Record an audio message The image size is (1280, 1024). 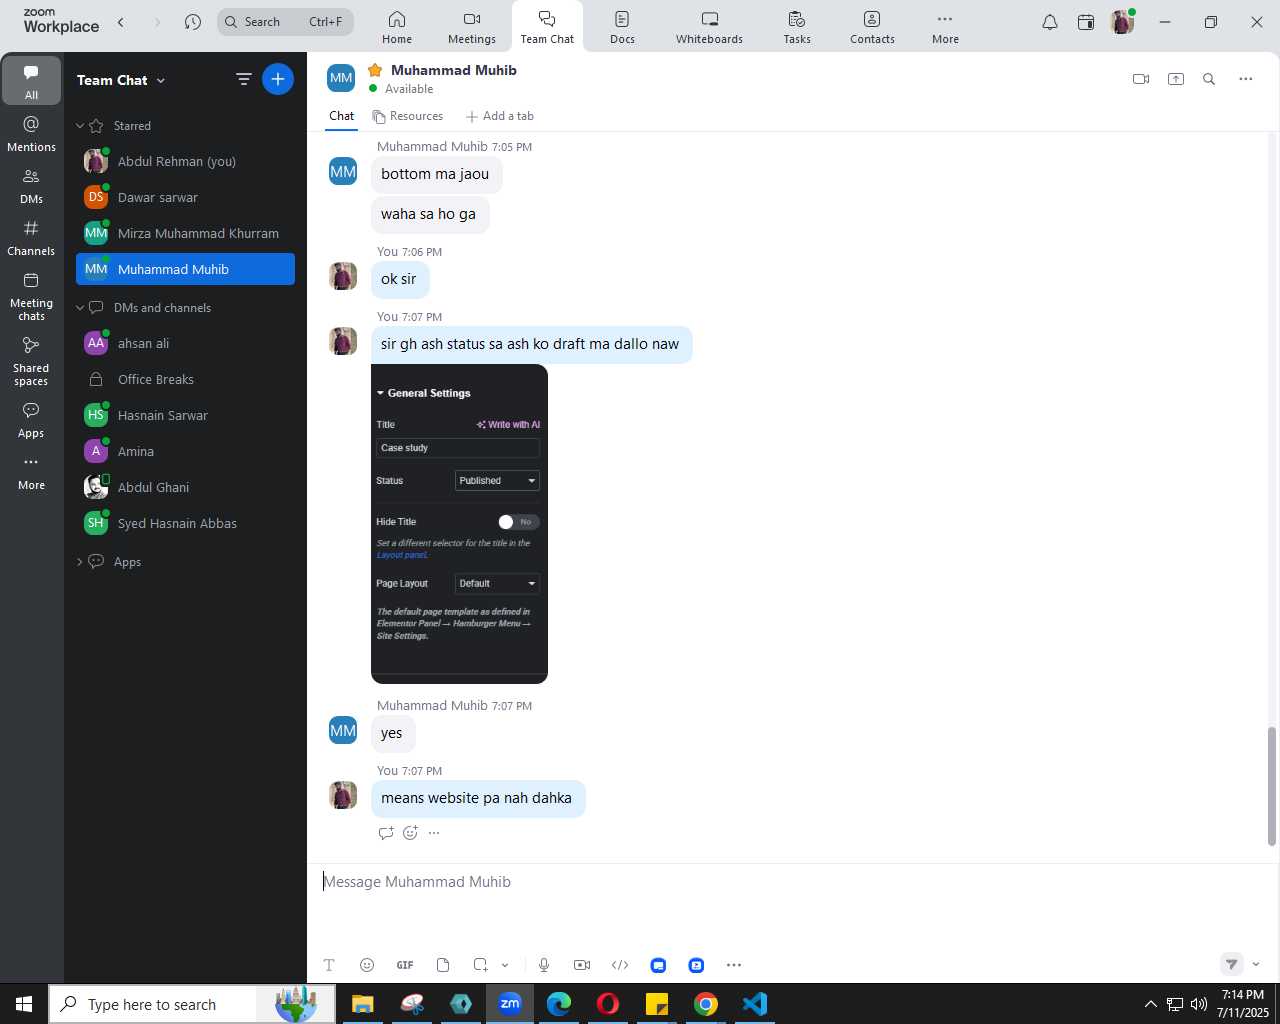pyautogui.click(x=544, y=965)
